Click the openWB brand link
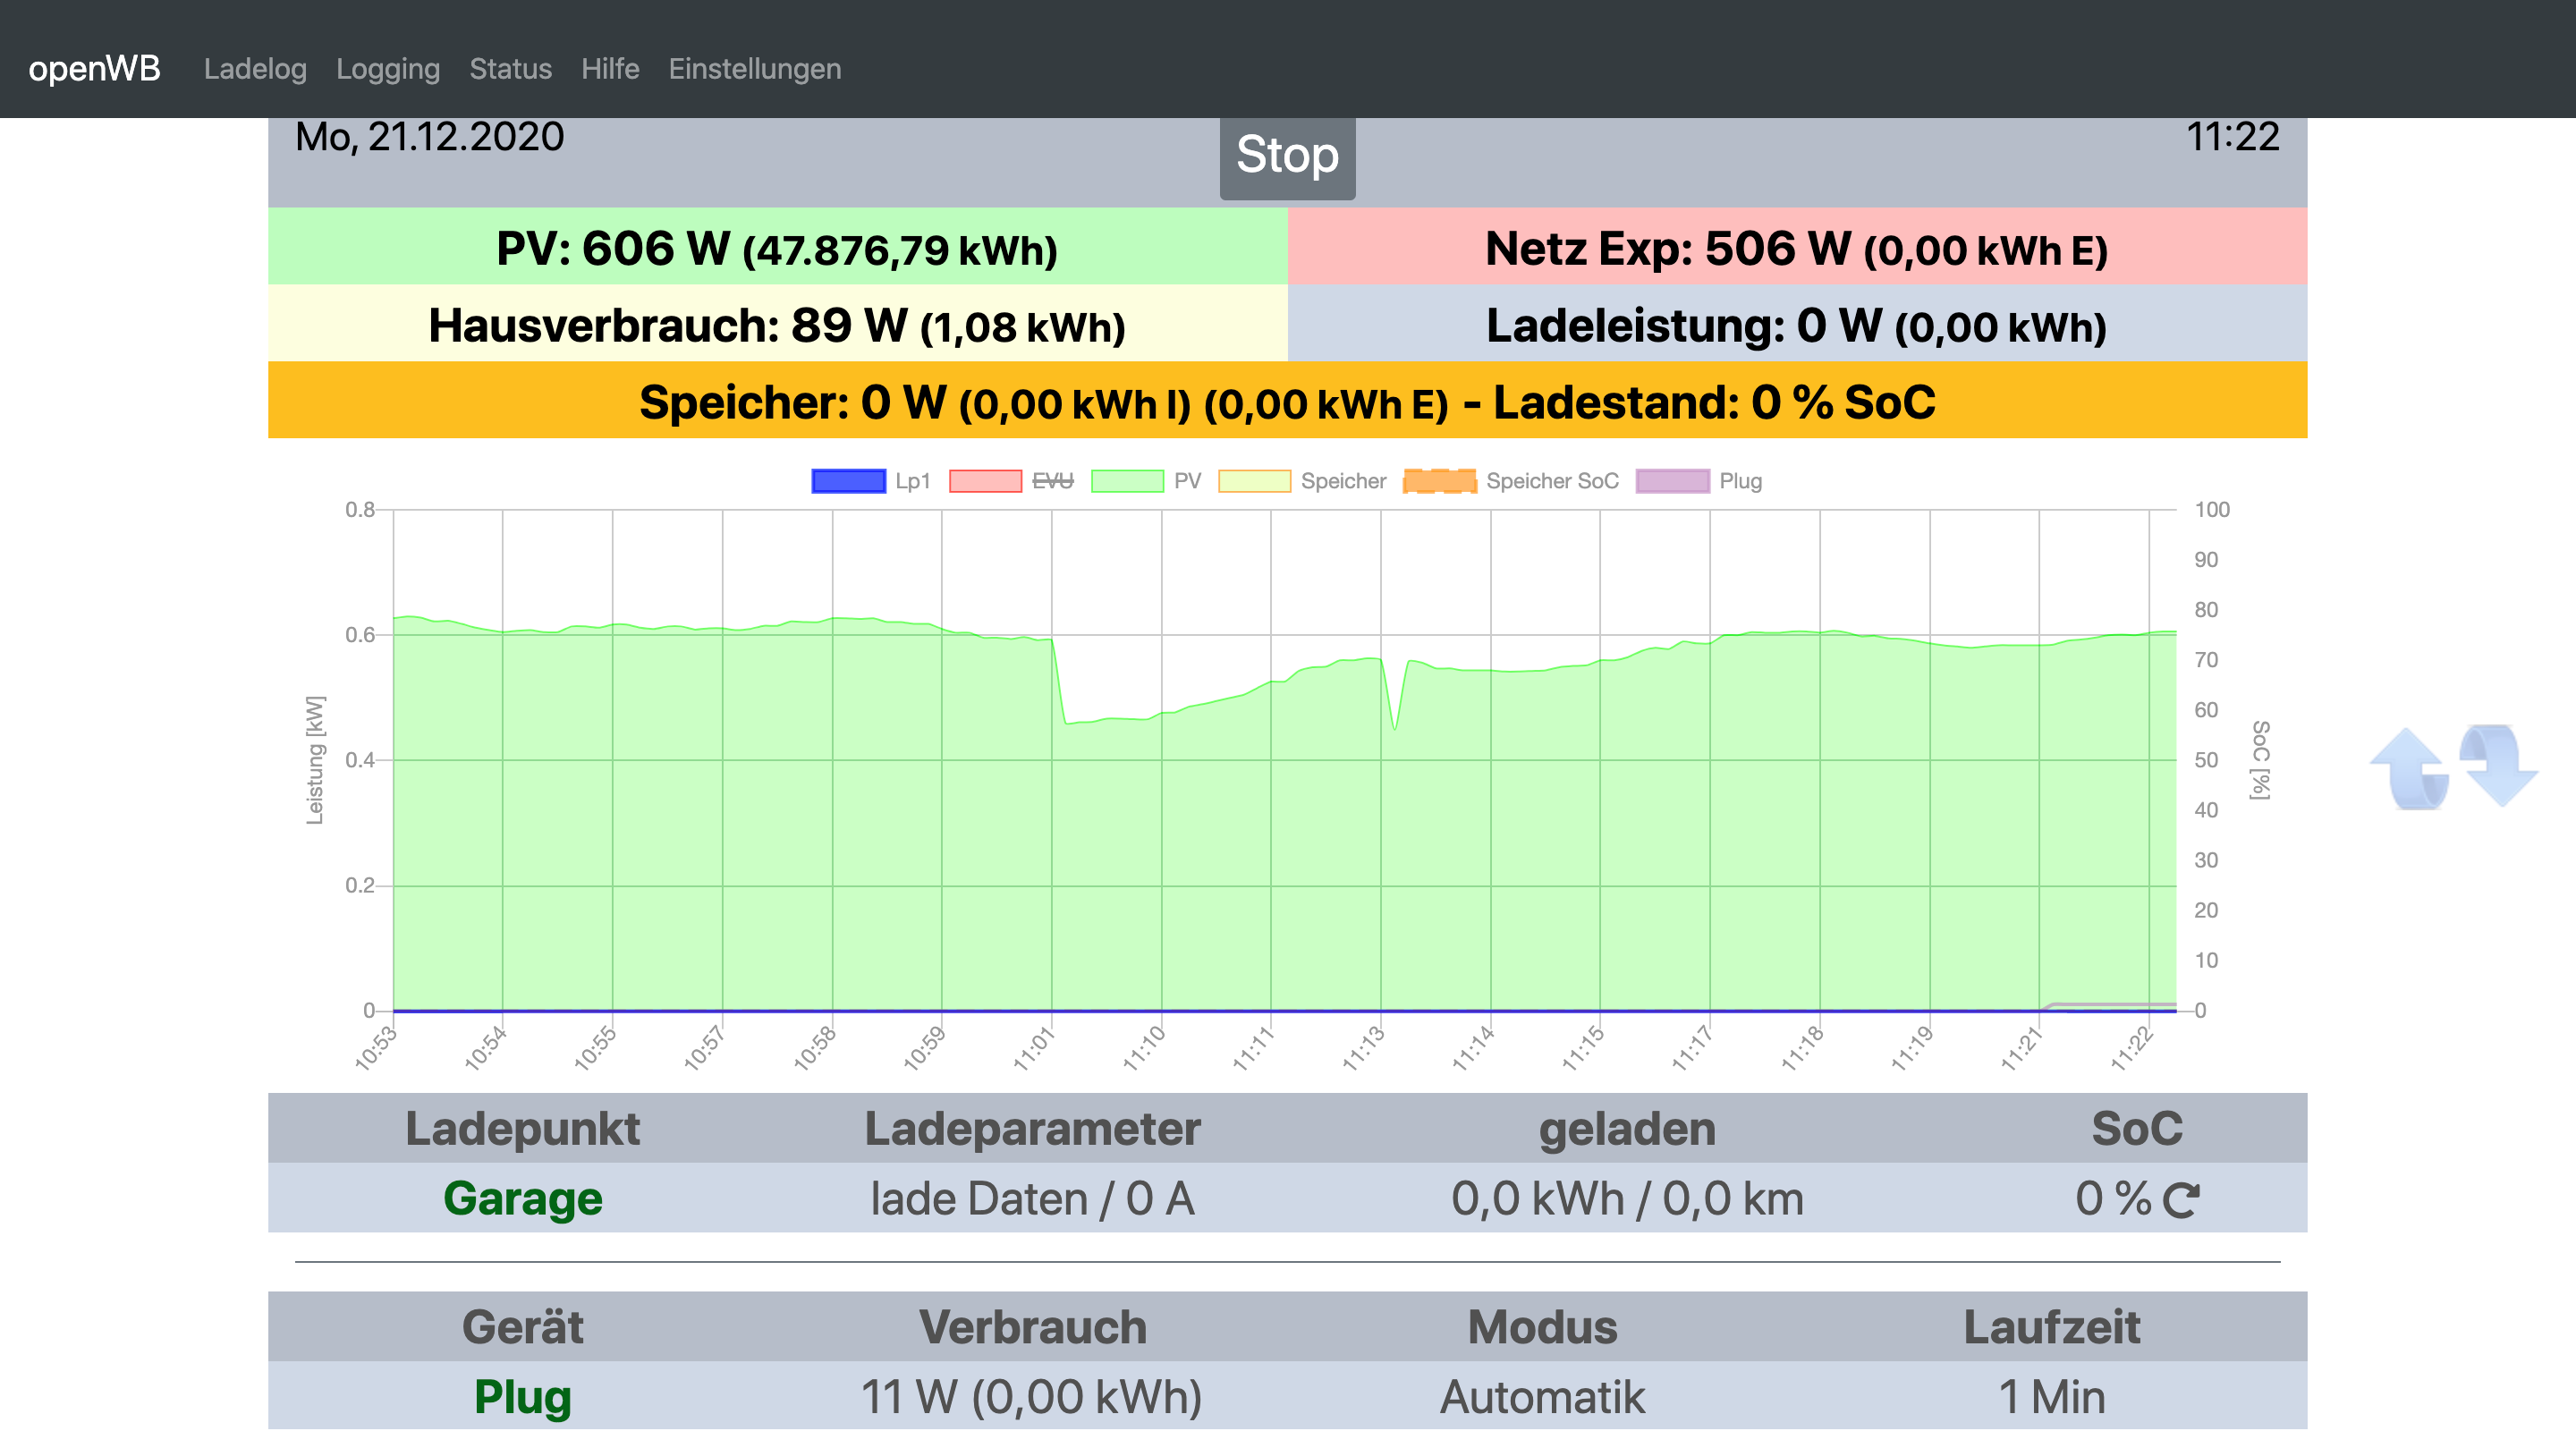This screenshot has height=1431, width=2576. 94,69
